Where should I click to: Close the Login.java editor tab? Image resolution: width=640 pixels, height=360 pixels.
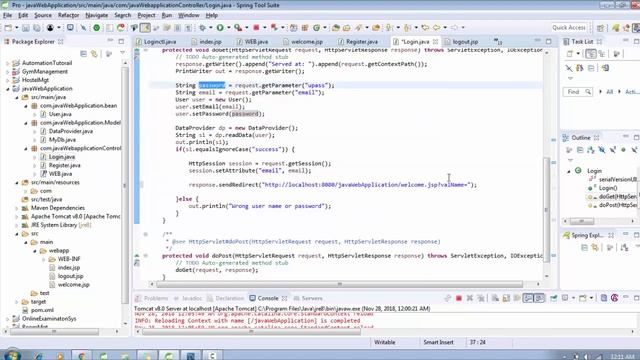pos(436,42)
